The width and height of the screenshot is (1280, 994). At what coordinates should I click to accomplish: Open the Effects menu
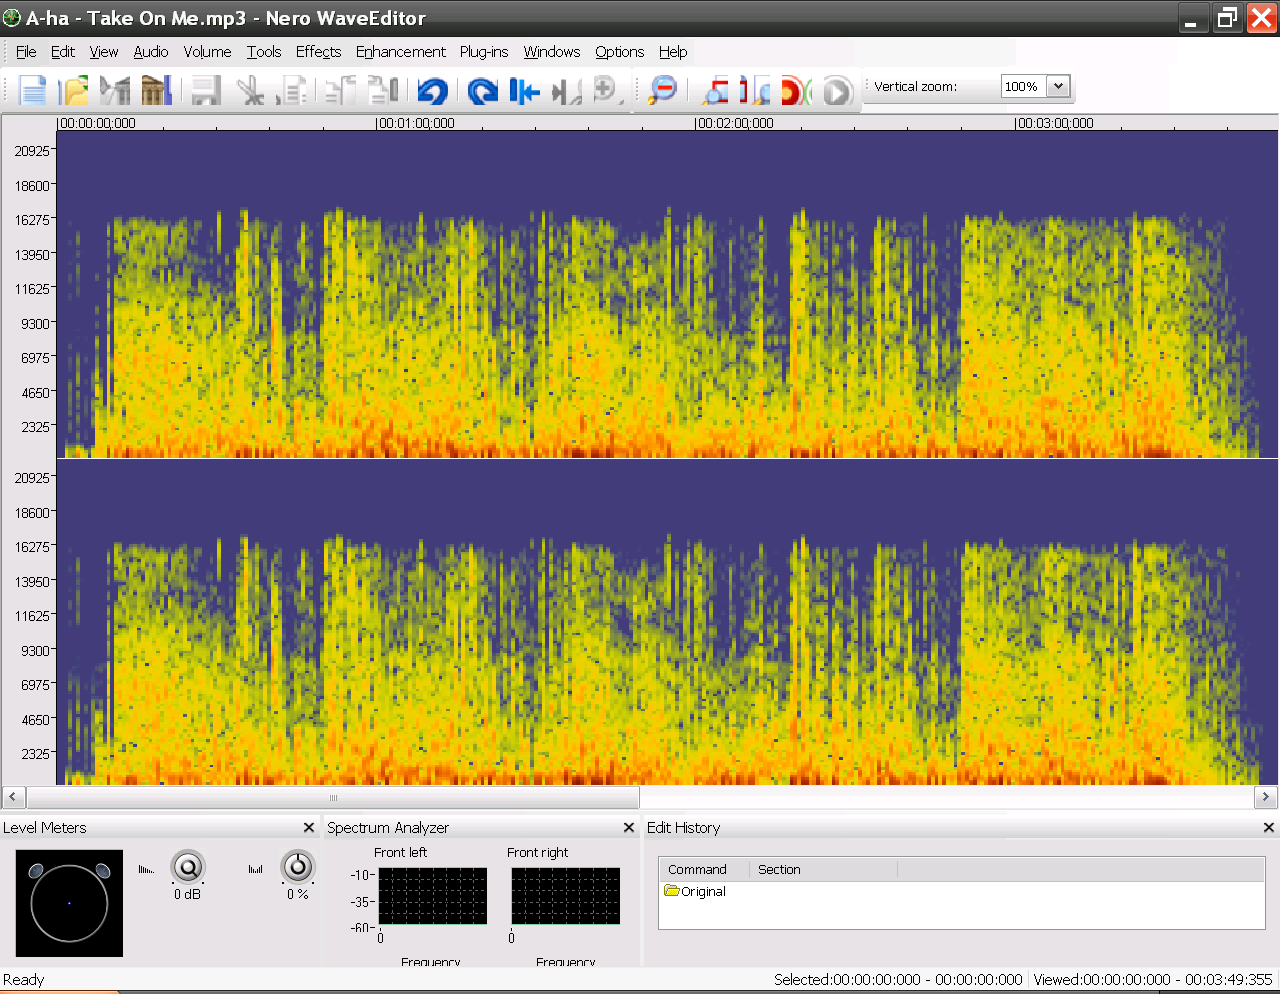318,52
